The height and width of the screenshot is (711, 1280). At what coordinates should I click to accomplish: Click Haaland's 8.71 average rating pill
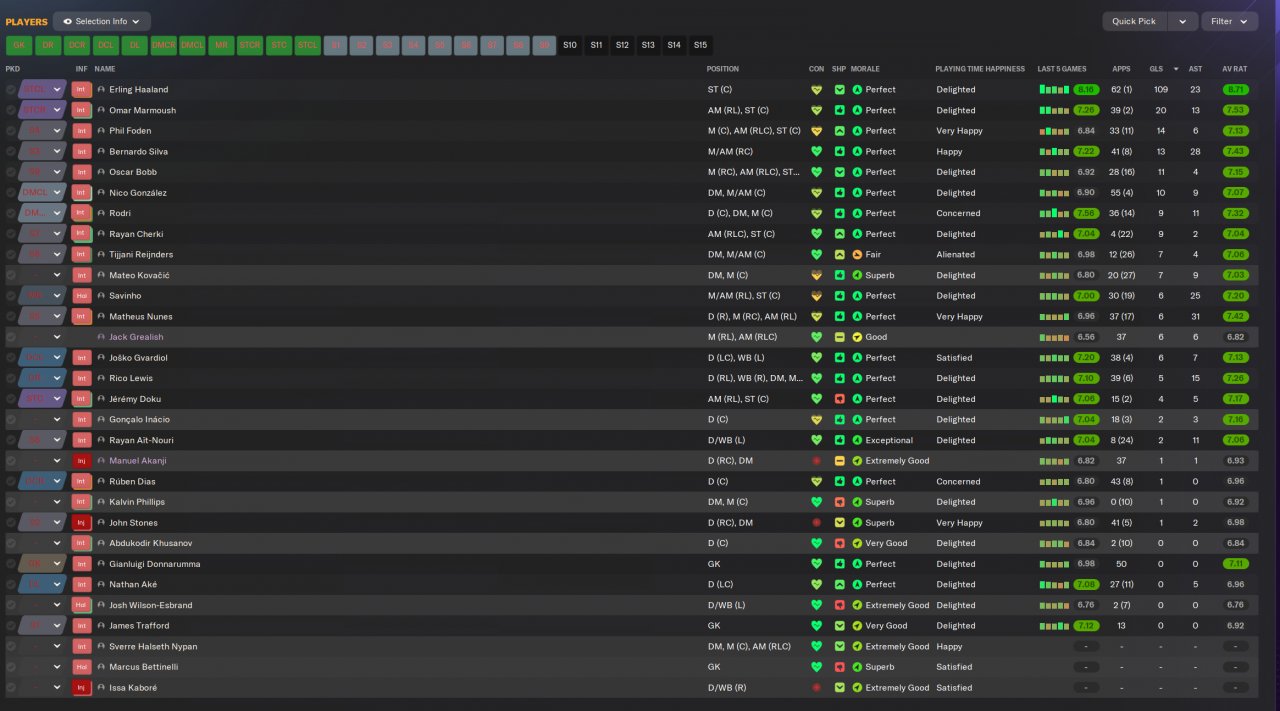pos(1234,90)
